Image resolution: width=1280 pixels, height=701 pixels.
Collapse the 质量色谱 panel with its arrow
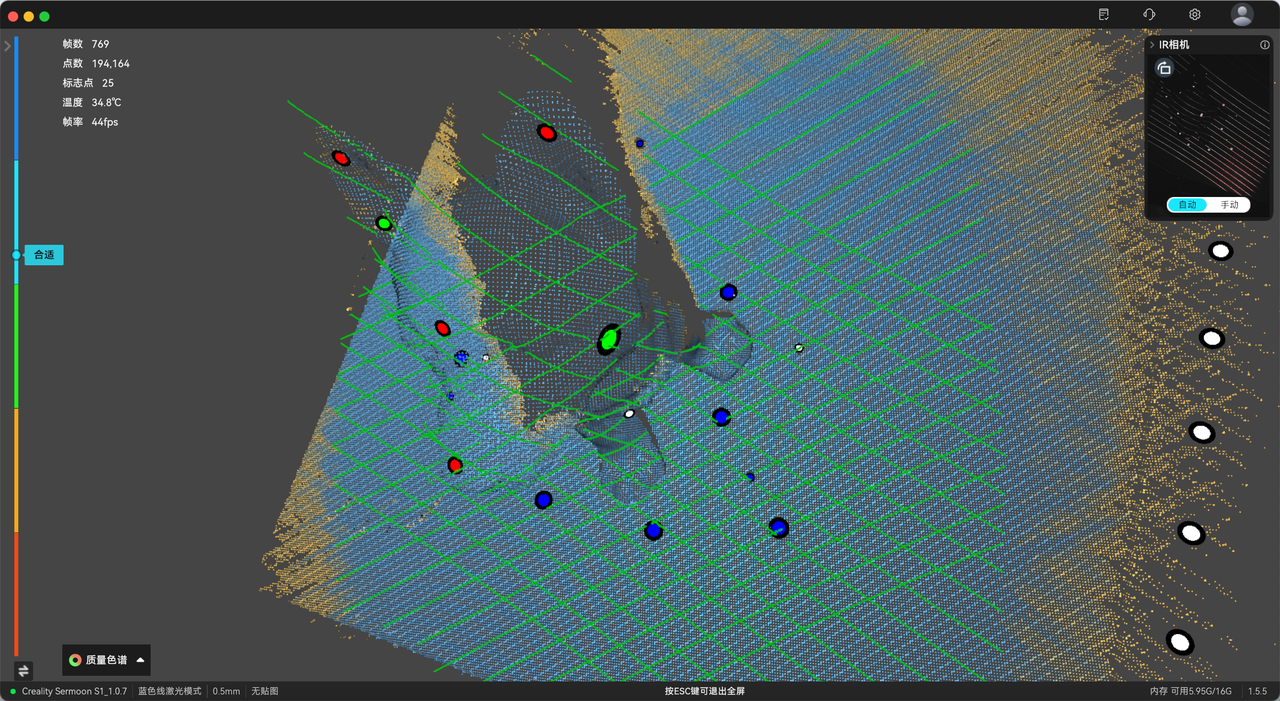point(140,660)
